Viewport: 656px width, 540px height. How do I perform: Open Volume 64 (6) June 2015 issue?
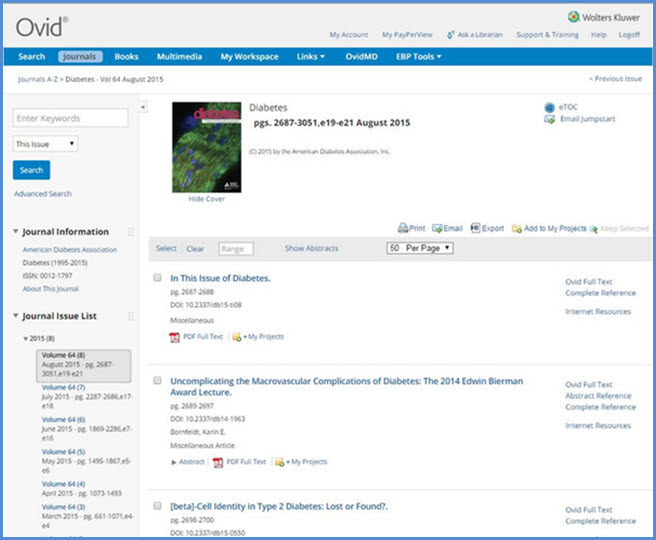point(63,420)
